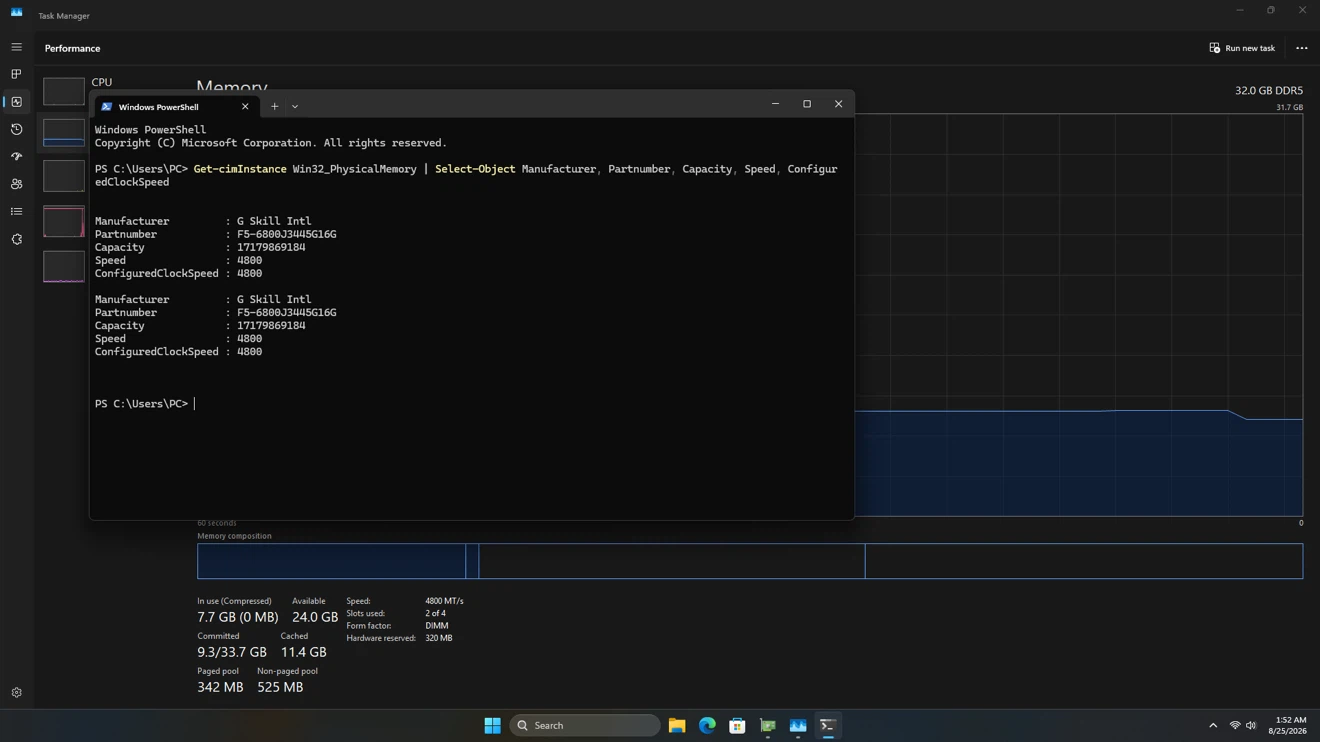This screenshot has width=1320, height=742.
Task: Click the Task Manager taskbar icon
Action: point(798,725)
